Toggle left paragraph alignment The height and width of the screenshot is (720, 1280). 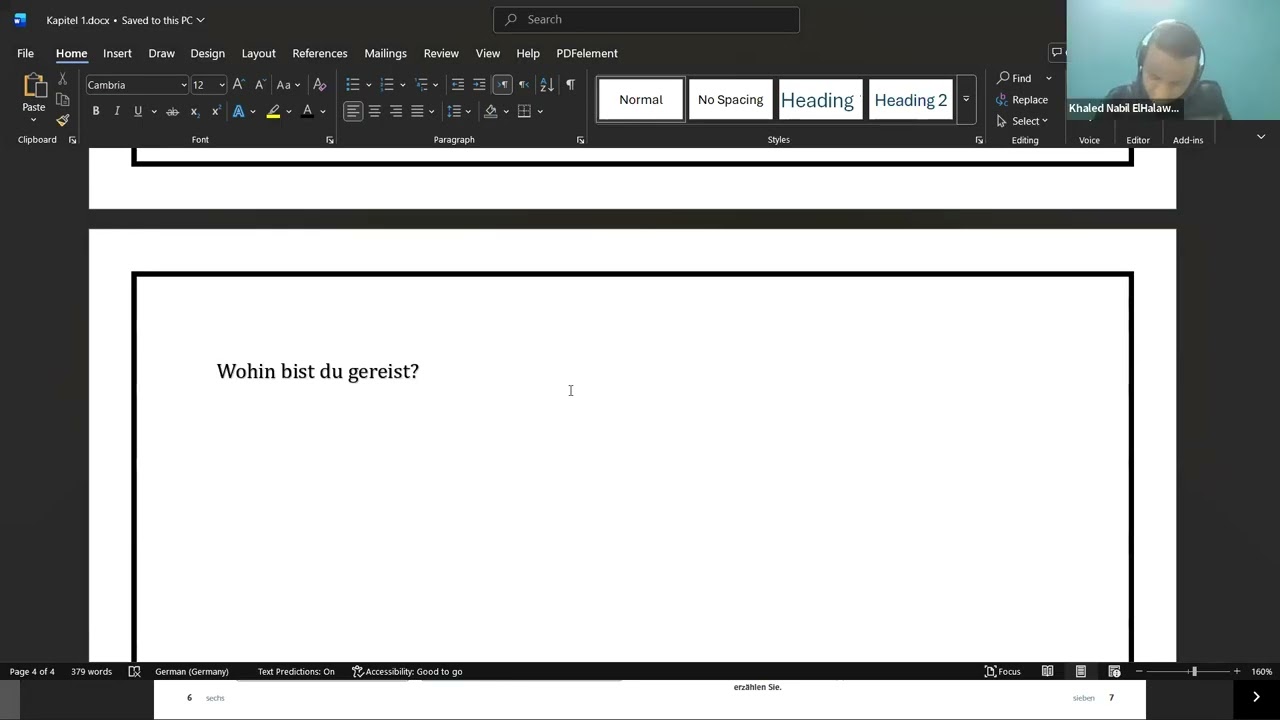(x=353, y=111)
